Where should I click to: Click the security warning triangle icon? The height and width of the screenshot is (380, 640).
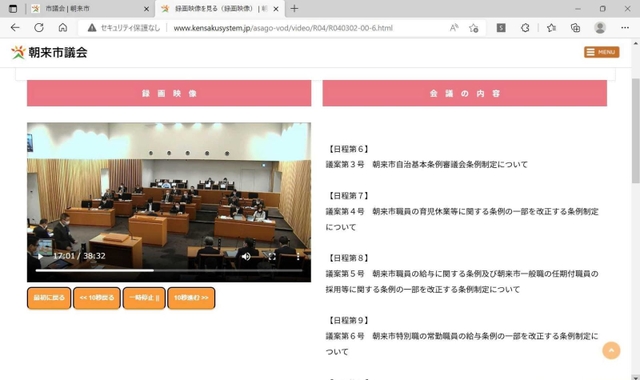coord(92,28)
